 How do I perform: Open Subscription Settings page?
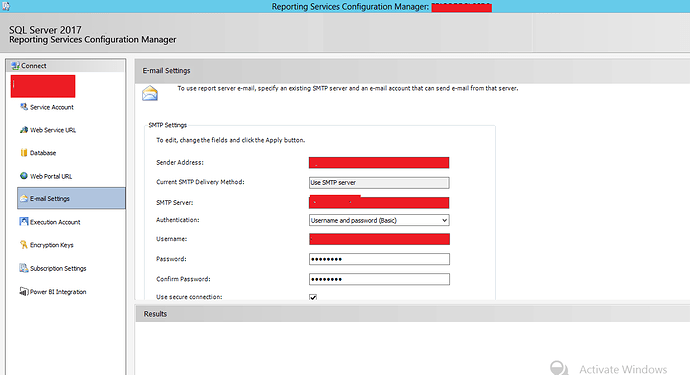click(x=58, y=268)
